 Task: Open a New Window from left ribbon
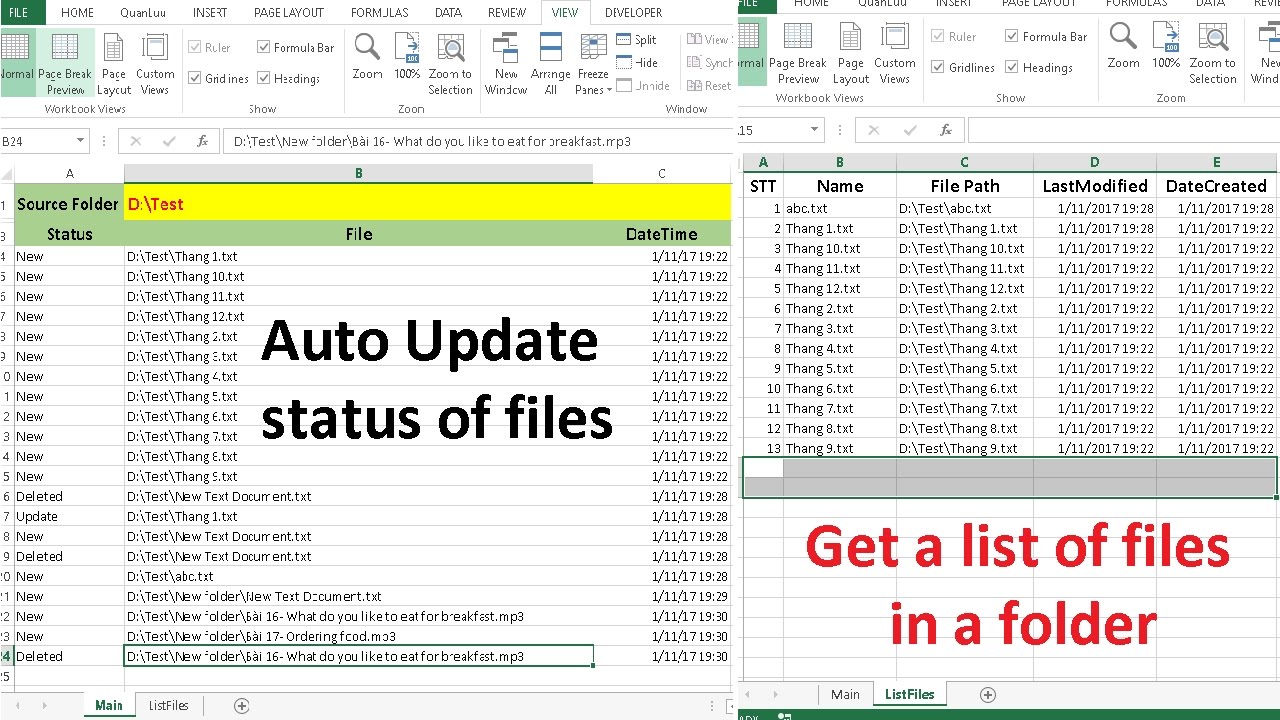click(x=506, y=64)
